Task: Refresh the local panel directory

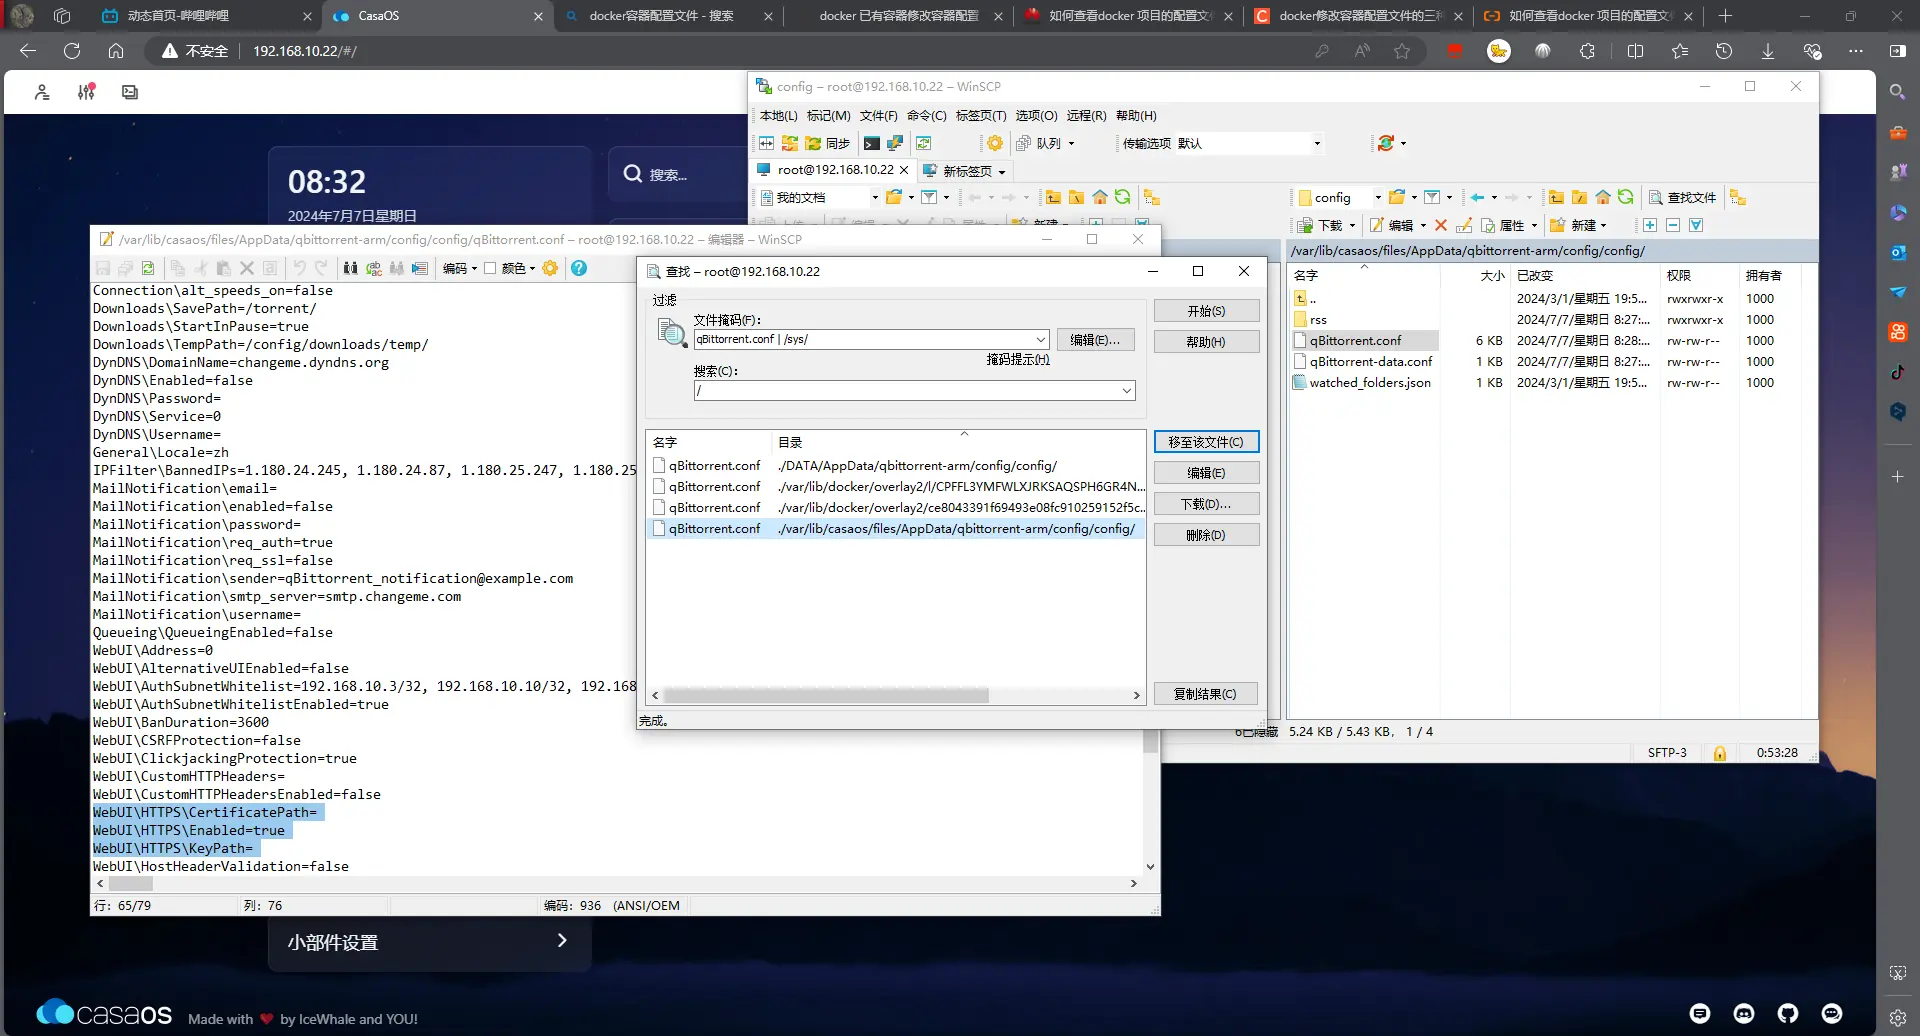Action: coord(1123,197)
